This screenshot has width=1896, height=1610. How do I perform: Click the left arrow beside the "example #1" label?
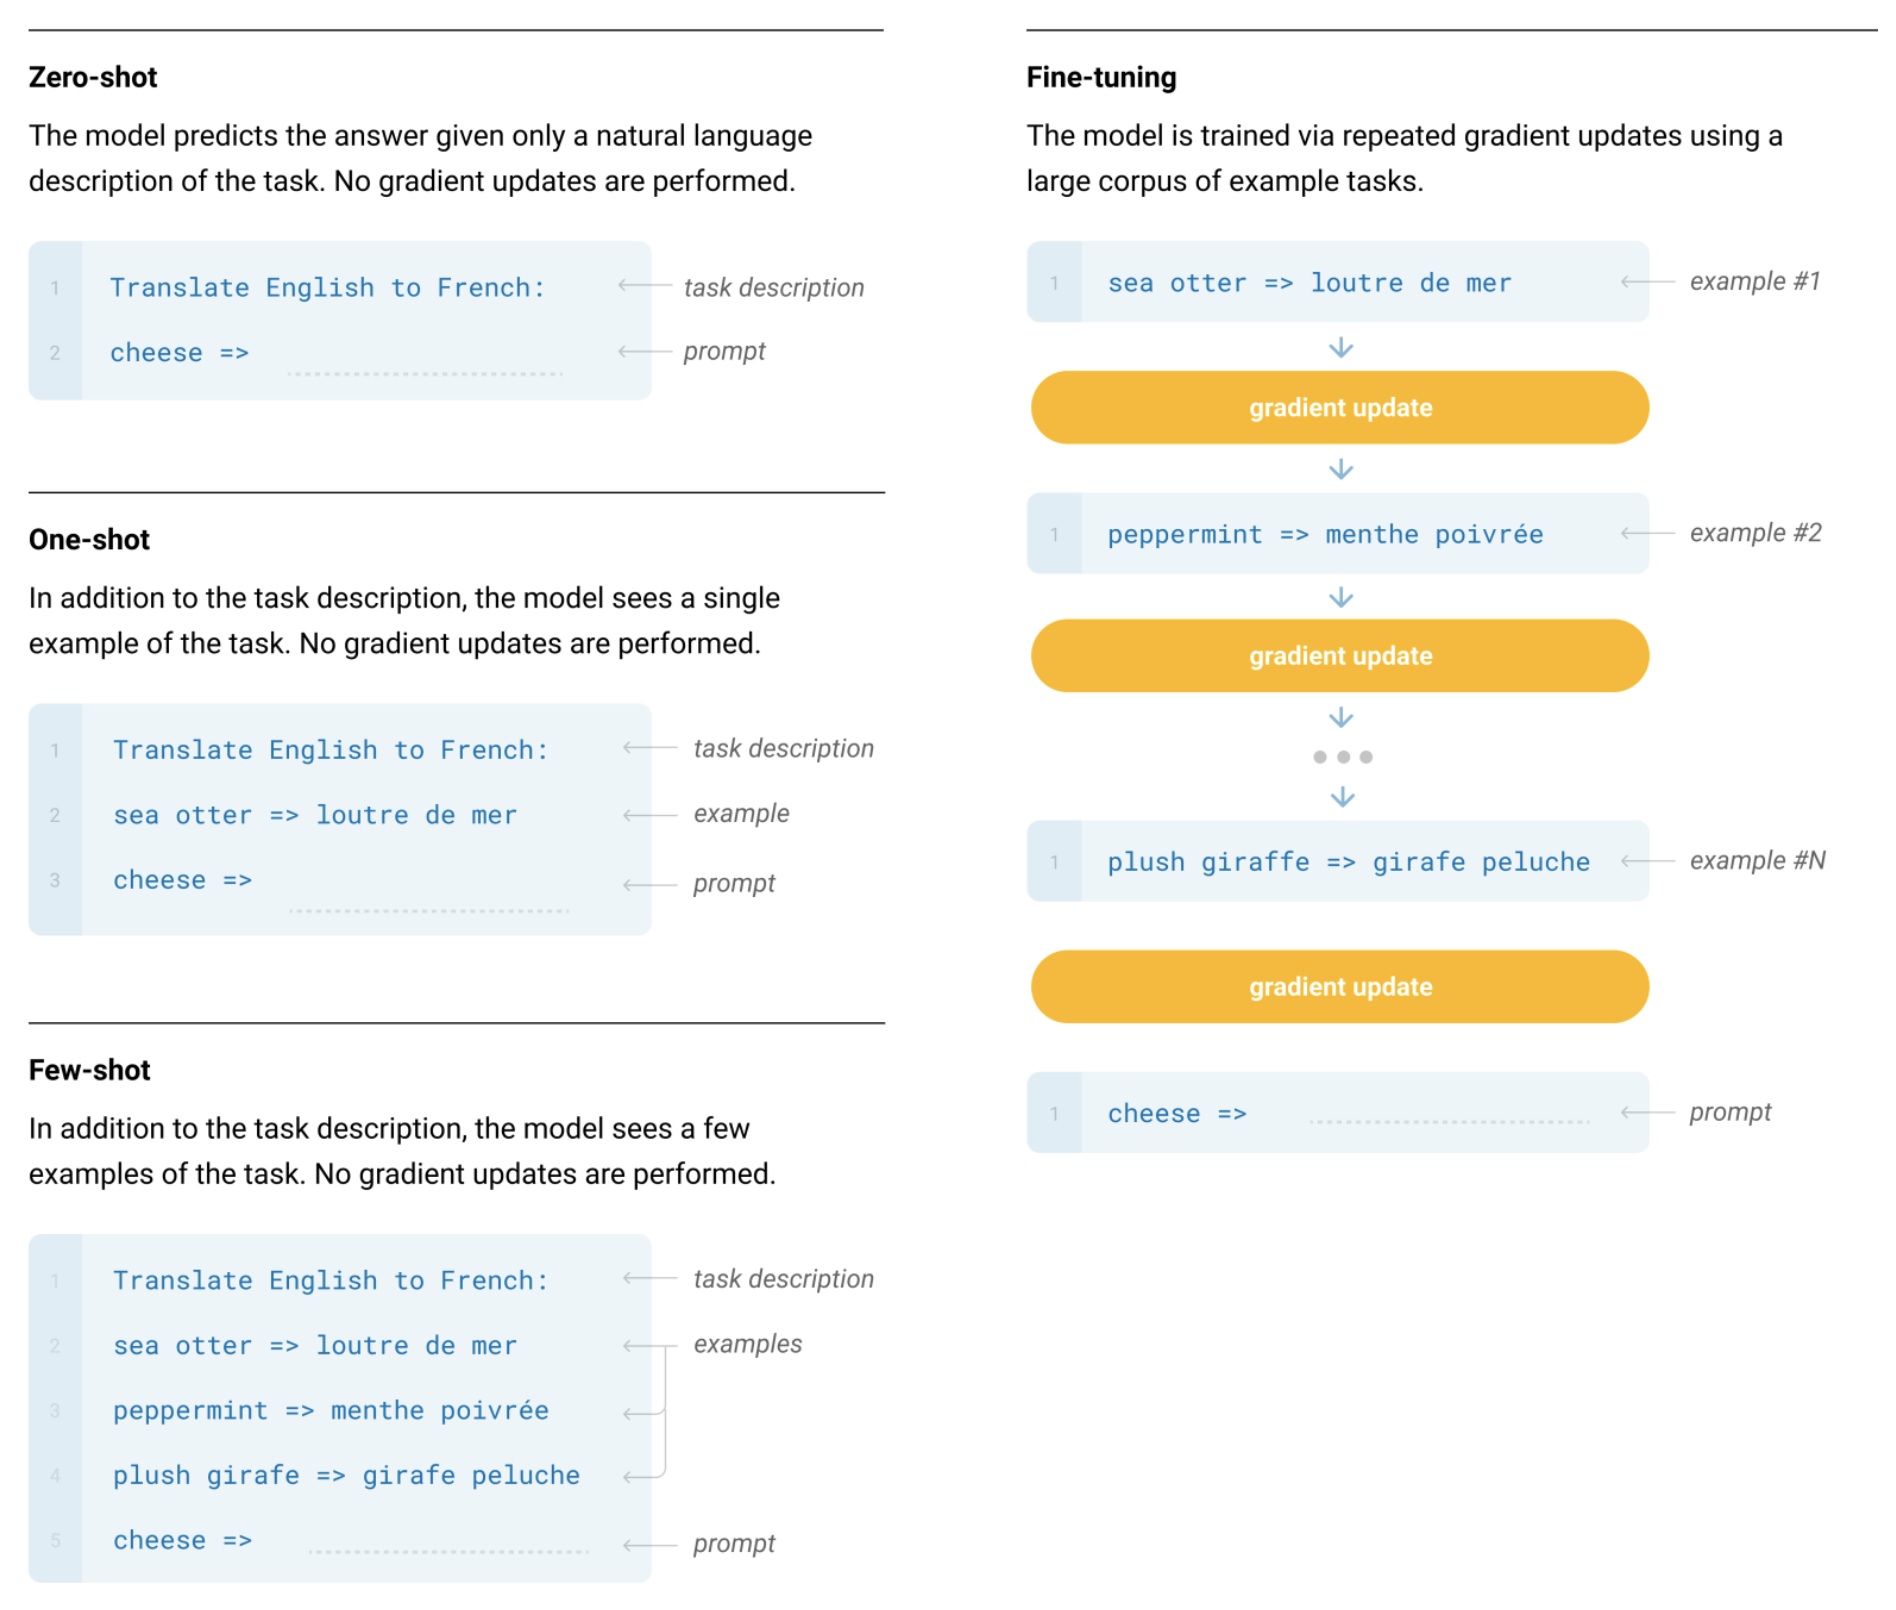[x=1646, y=282]
